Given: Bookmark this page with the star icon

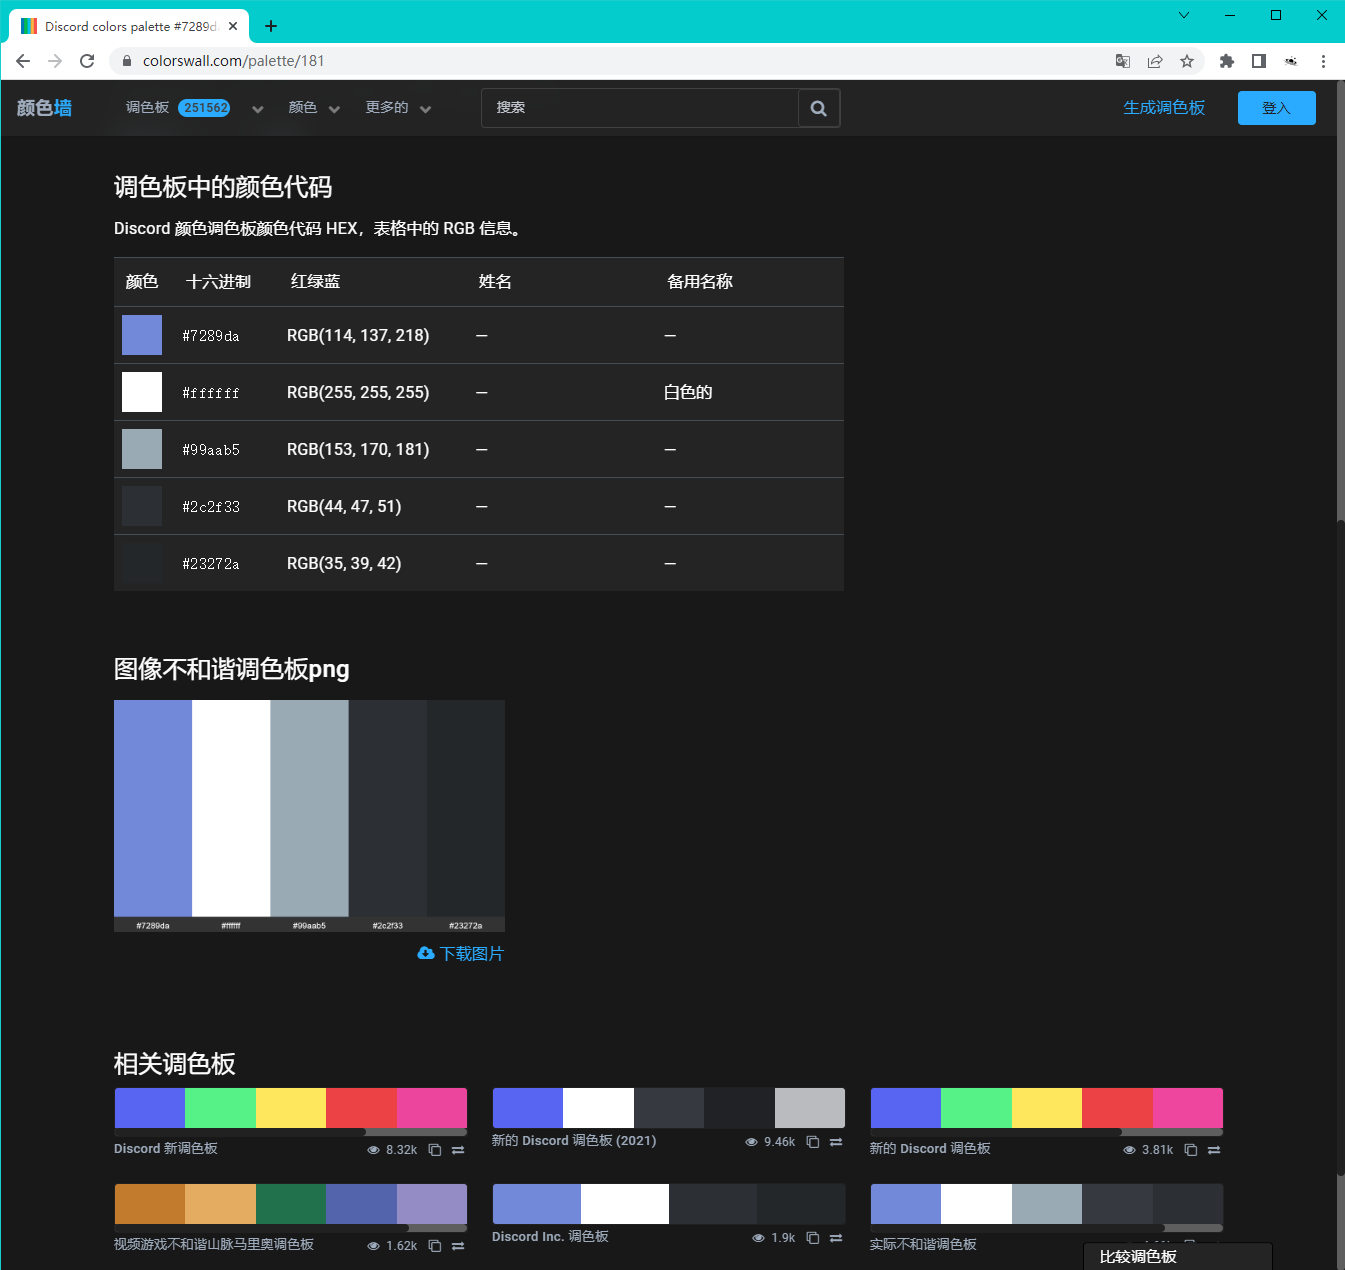Looking at the screenshot, I should point(1187,61).
